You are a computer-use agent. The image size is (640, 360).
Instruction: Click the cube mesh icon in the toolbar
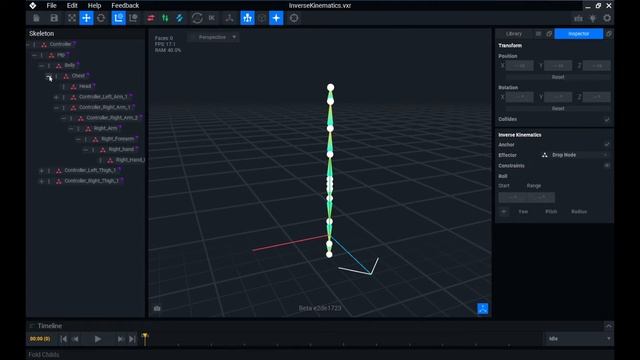tap(262, 18)
